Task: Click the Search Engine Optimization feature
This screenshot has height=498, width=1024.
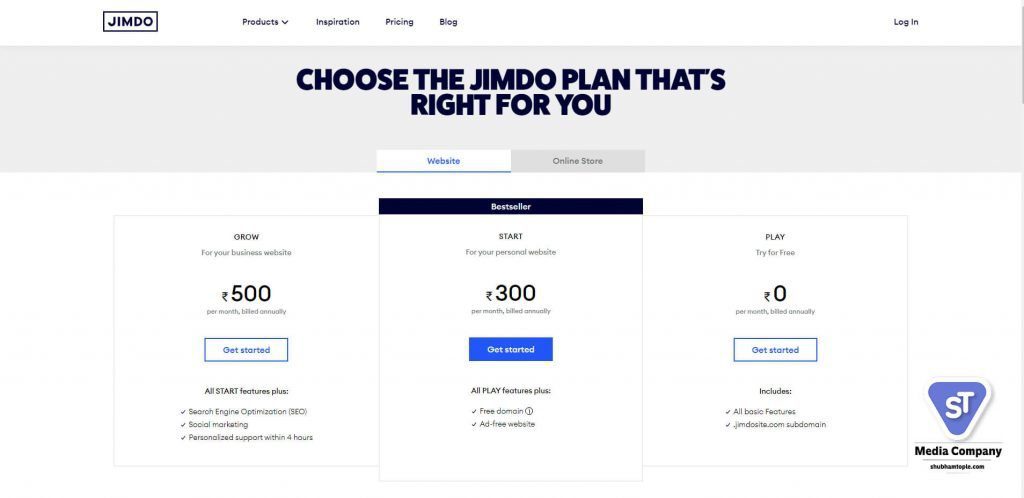Action: click(x=248, y=412)
